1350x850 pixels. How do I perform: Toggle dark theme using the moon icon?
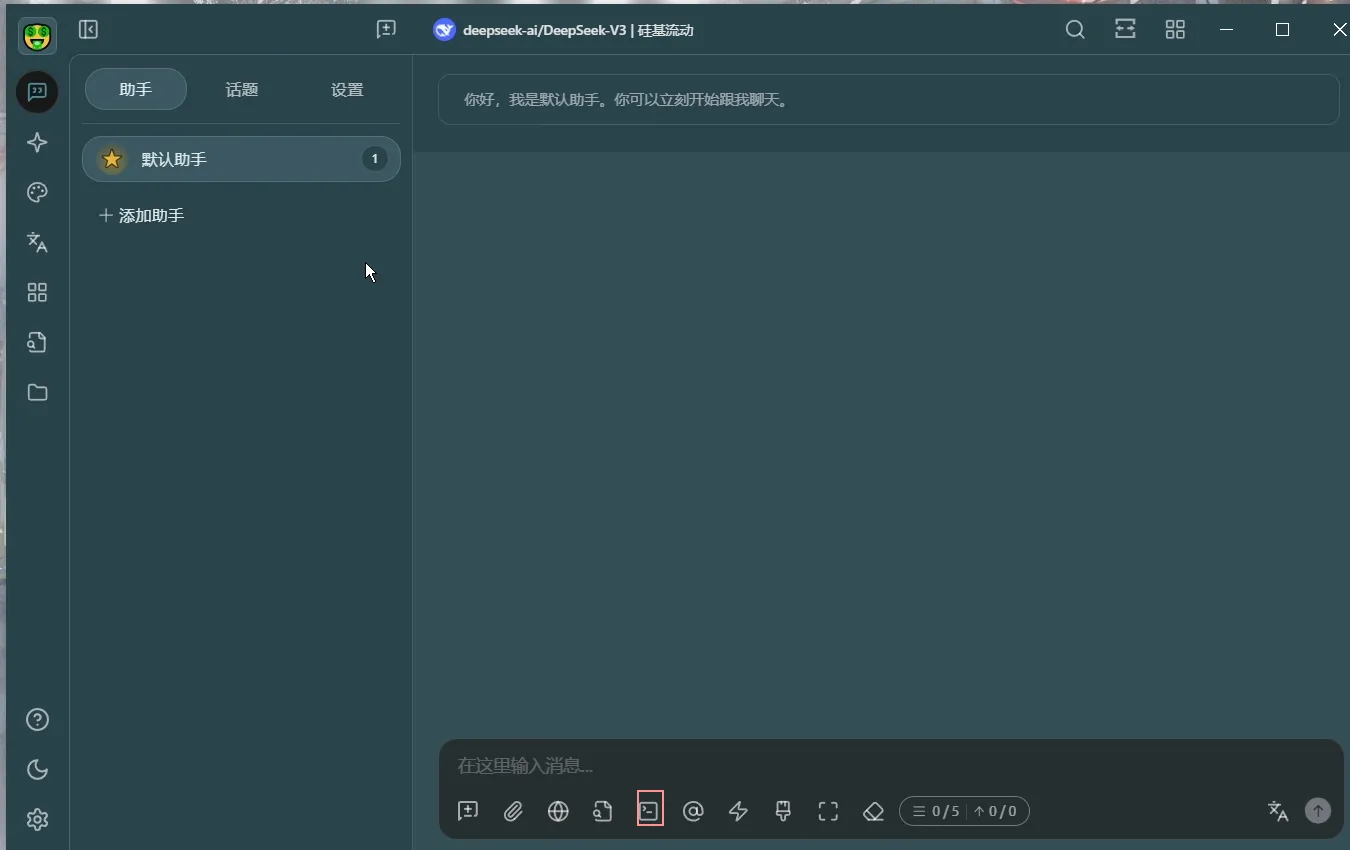point(37,769)
